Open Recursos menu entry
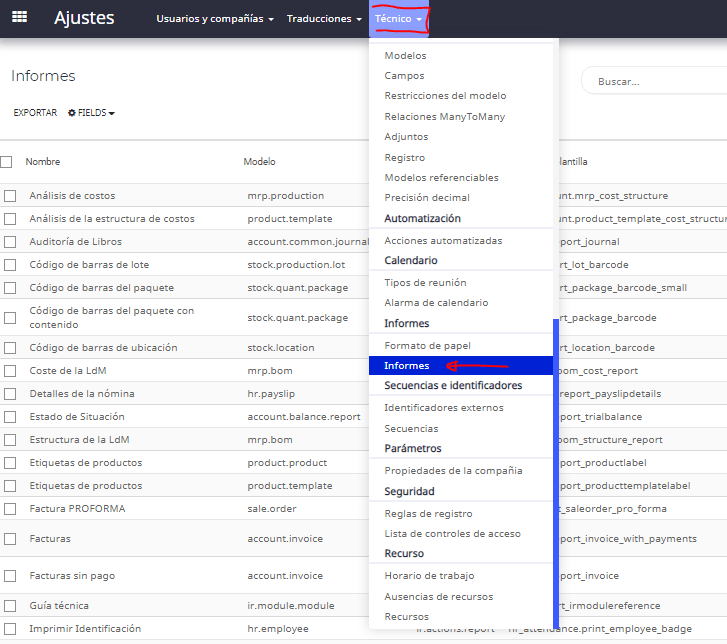Image resolution: width=727 pixels, height=644 pixels. (x=407, y=617)
